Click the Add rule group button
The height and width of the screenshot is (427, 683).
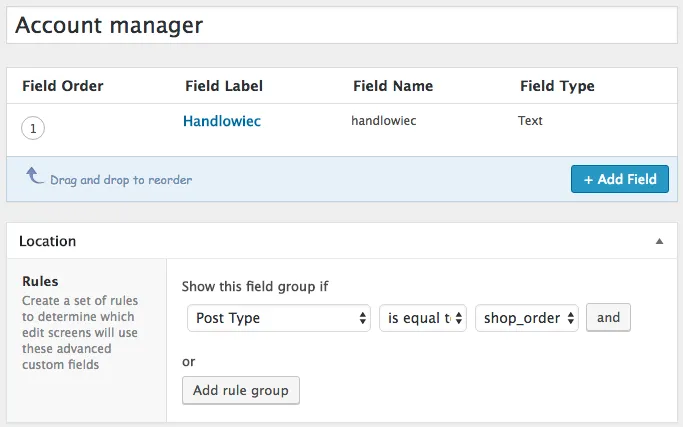point(240,390)
